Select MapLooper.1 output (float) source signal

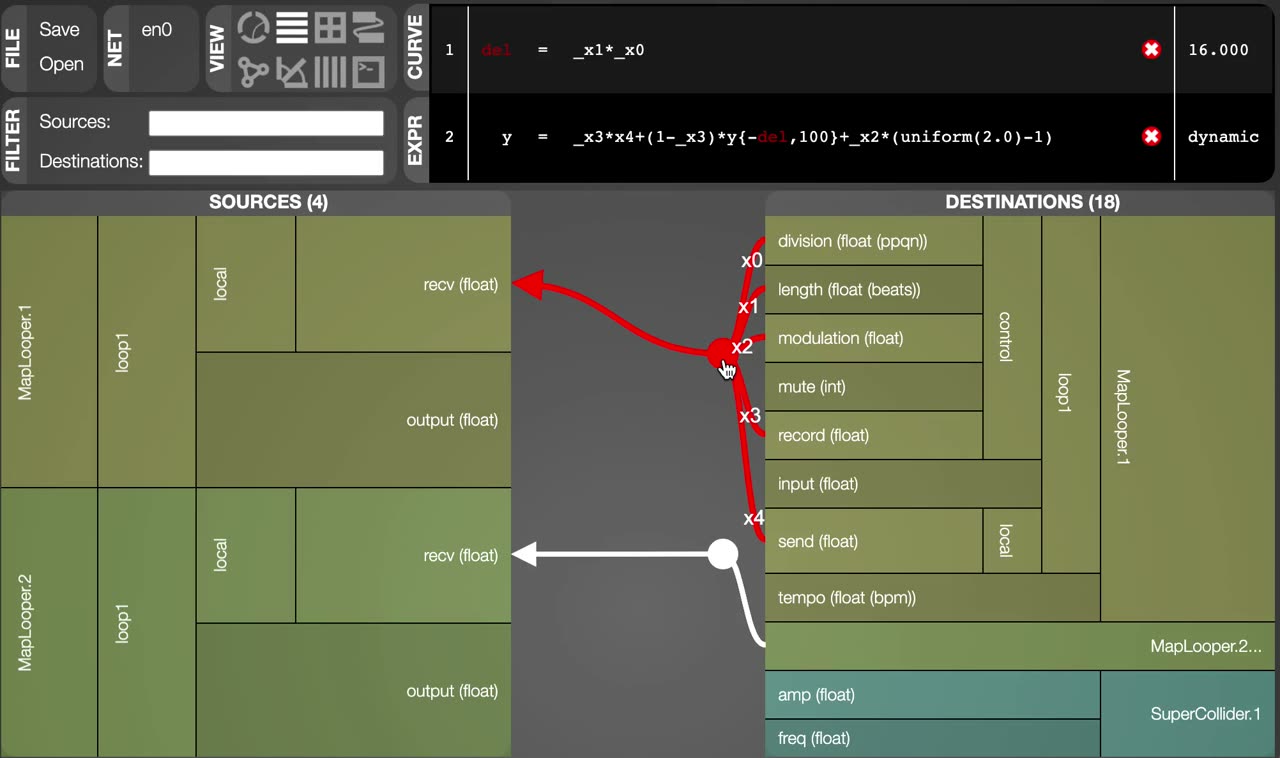coord(354,420)
